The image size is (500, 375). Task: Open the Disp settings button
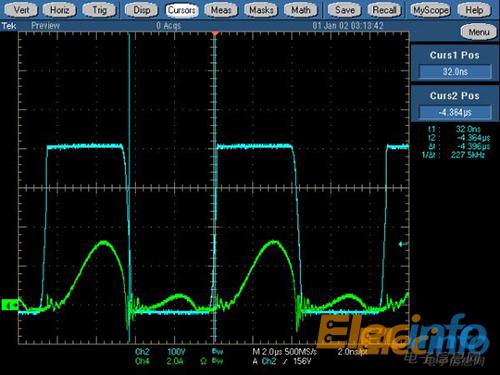pos(142,10)
